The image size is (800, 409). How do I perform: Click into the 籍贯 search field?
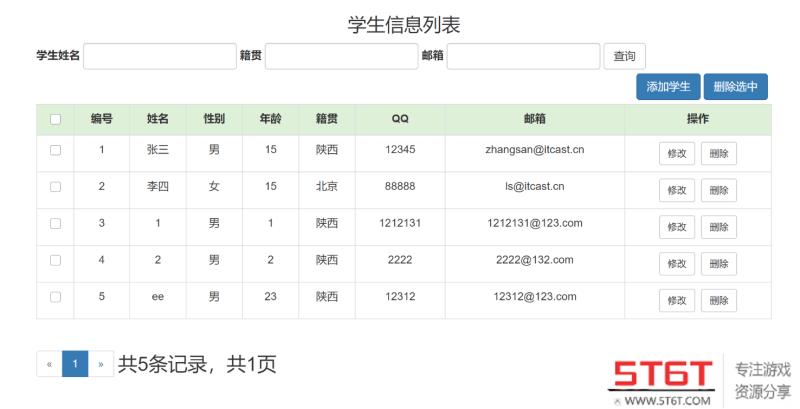click(341, 56)
